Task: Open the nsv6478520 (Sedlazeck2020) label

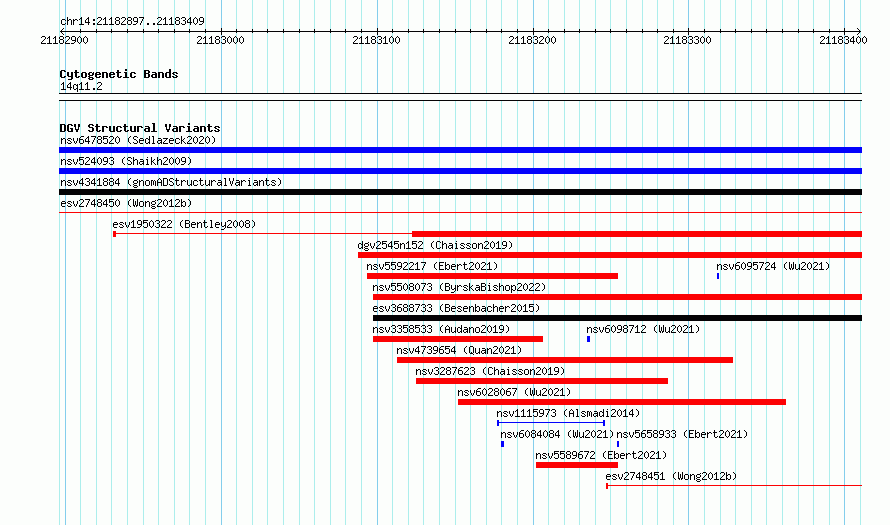Action: click(x=138, y=140)
